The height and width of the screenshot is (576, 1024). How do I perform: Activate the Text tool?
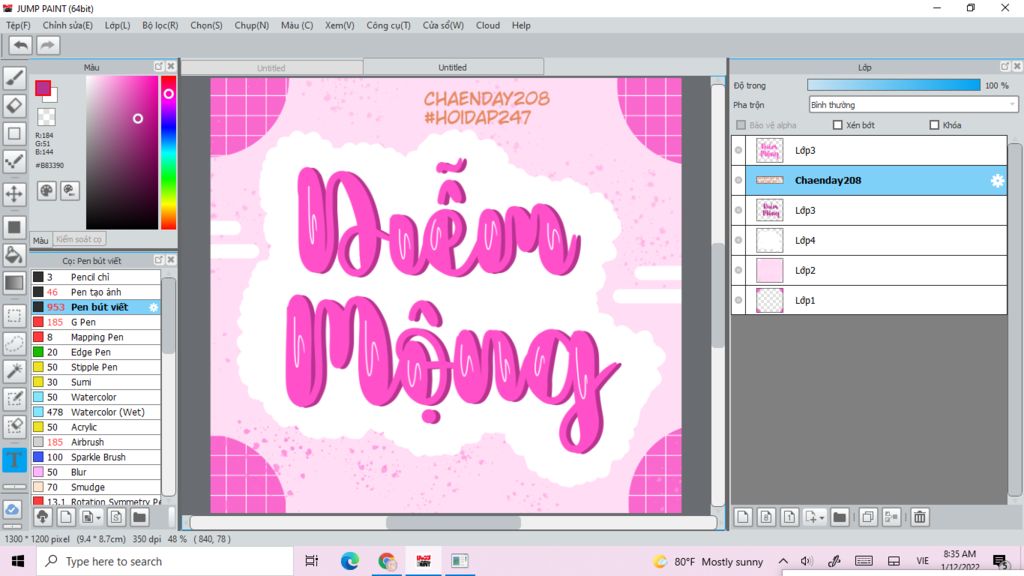coord(14,460)
